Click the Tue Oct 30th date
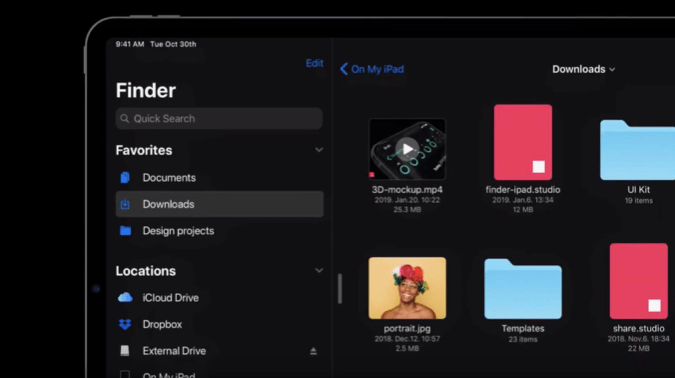 click(173, 44)
